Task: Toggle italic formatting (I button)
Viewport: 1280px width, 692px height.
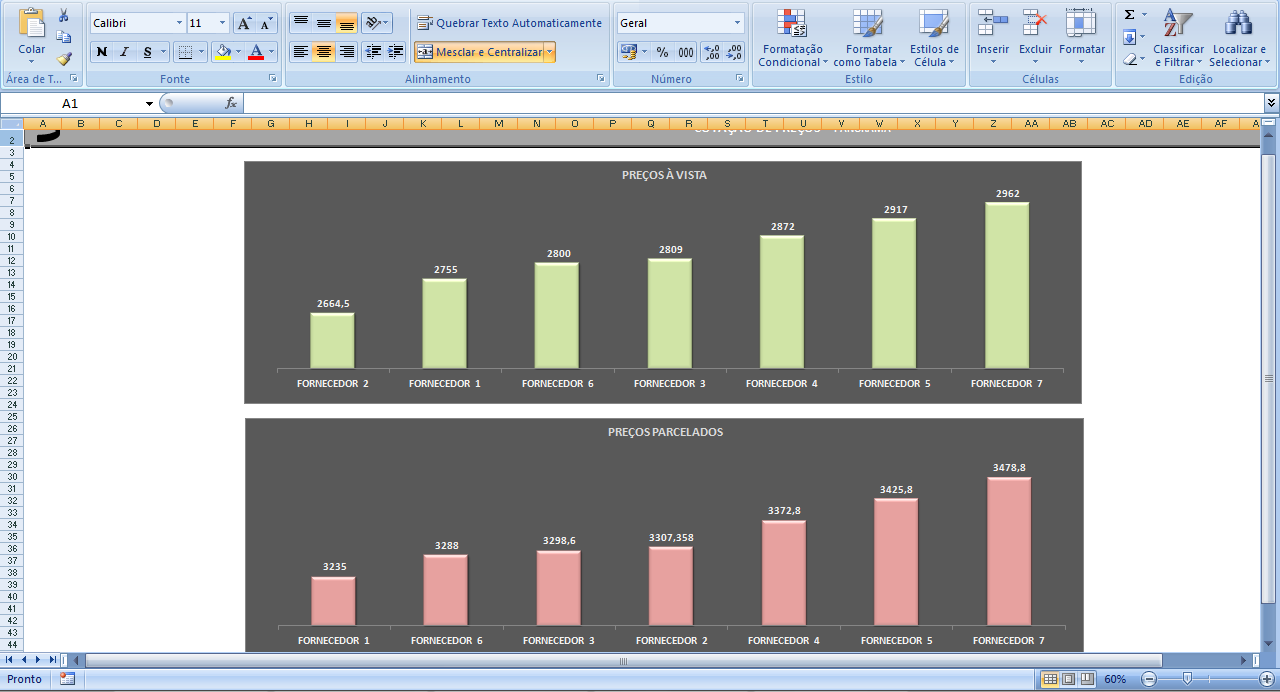Action: (124, 52)
